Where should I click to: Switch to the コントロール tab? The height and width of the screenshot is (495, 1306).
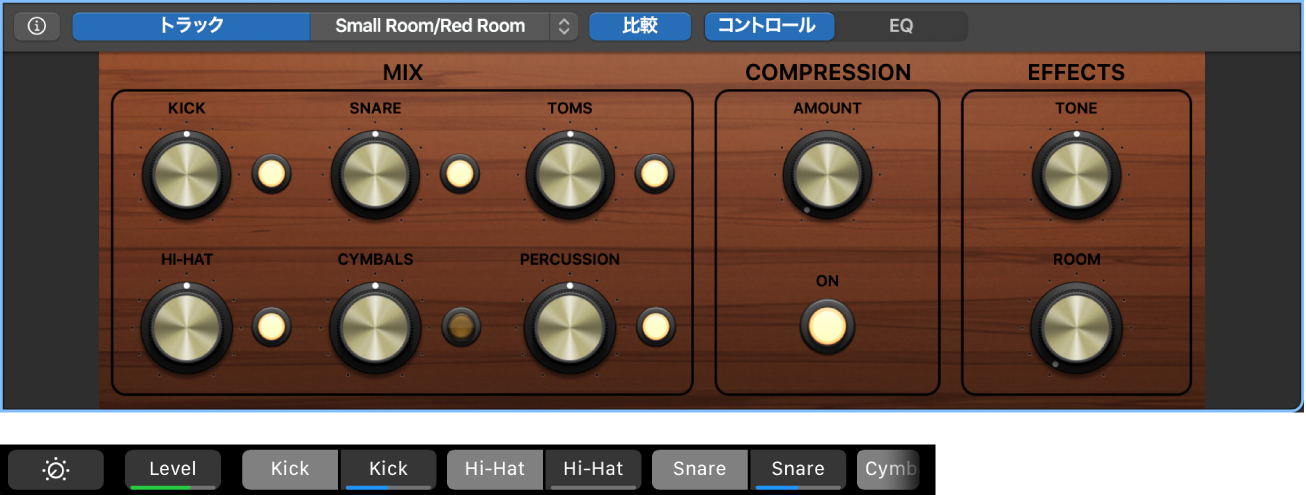tap(769, 26)
